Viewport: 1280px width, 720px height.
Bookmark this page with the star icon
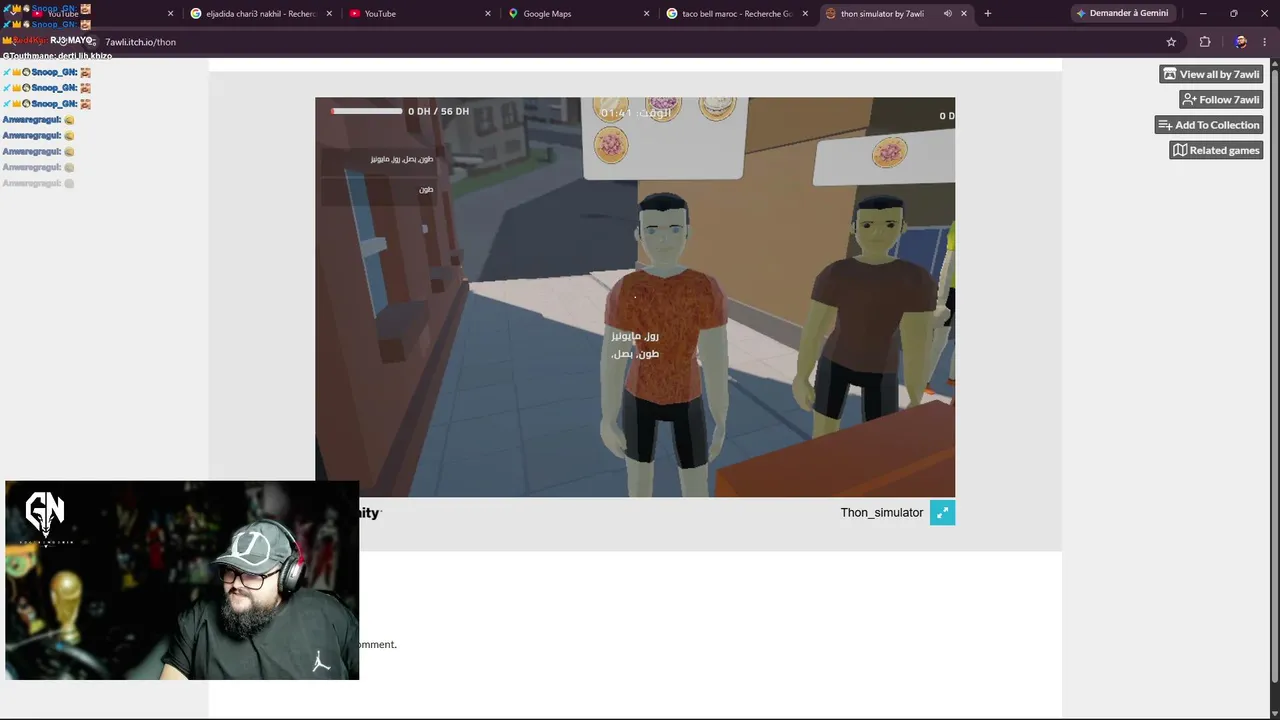pyautogui.click(x=1171, y=42)
